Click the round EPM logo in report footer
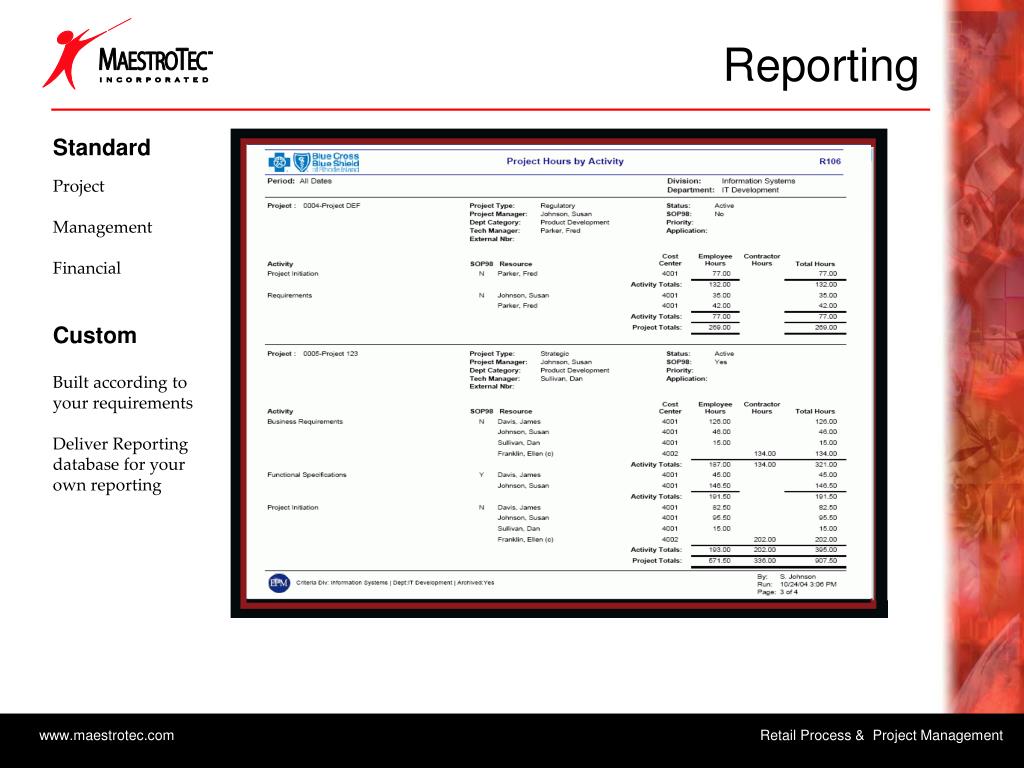The height and width of the screenshot is (768, 1024). (279, 583)
